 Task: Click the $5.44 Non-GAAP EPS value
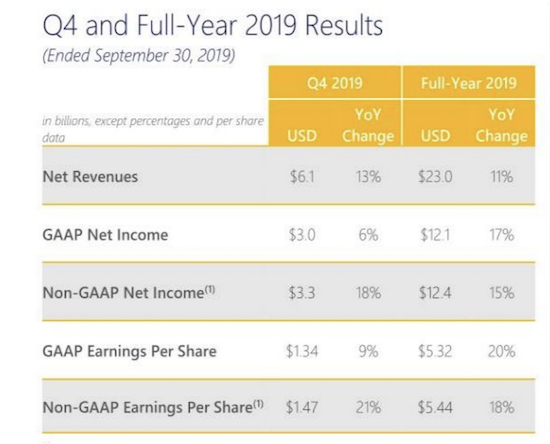coord(435,408)
